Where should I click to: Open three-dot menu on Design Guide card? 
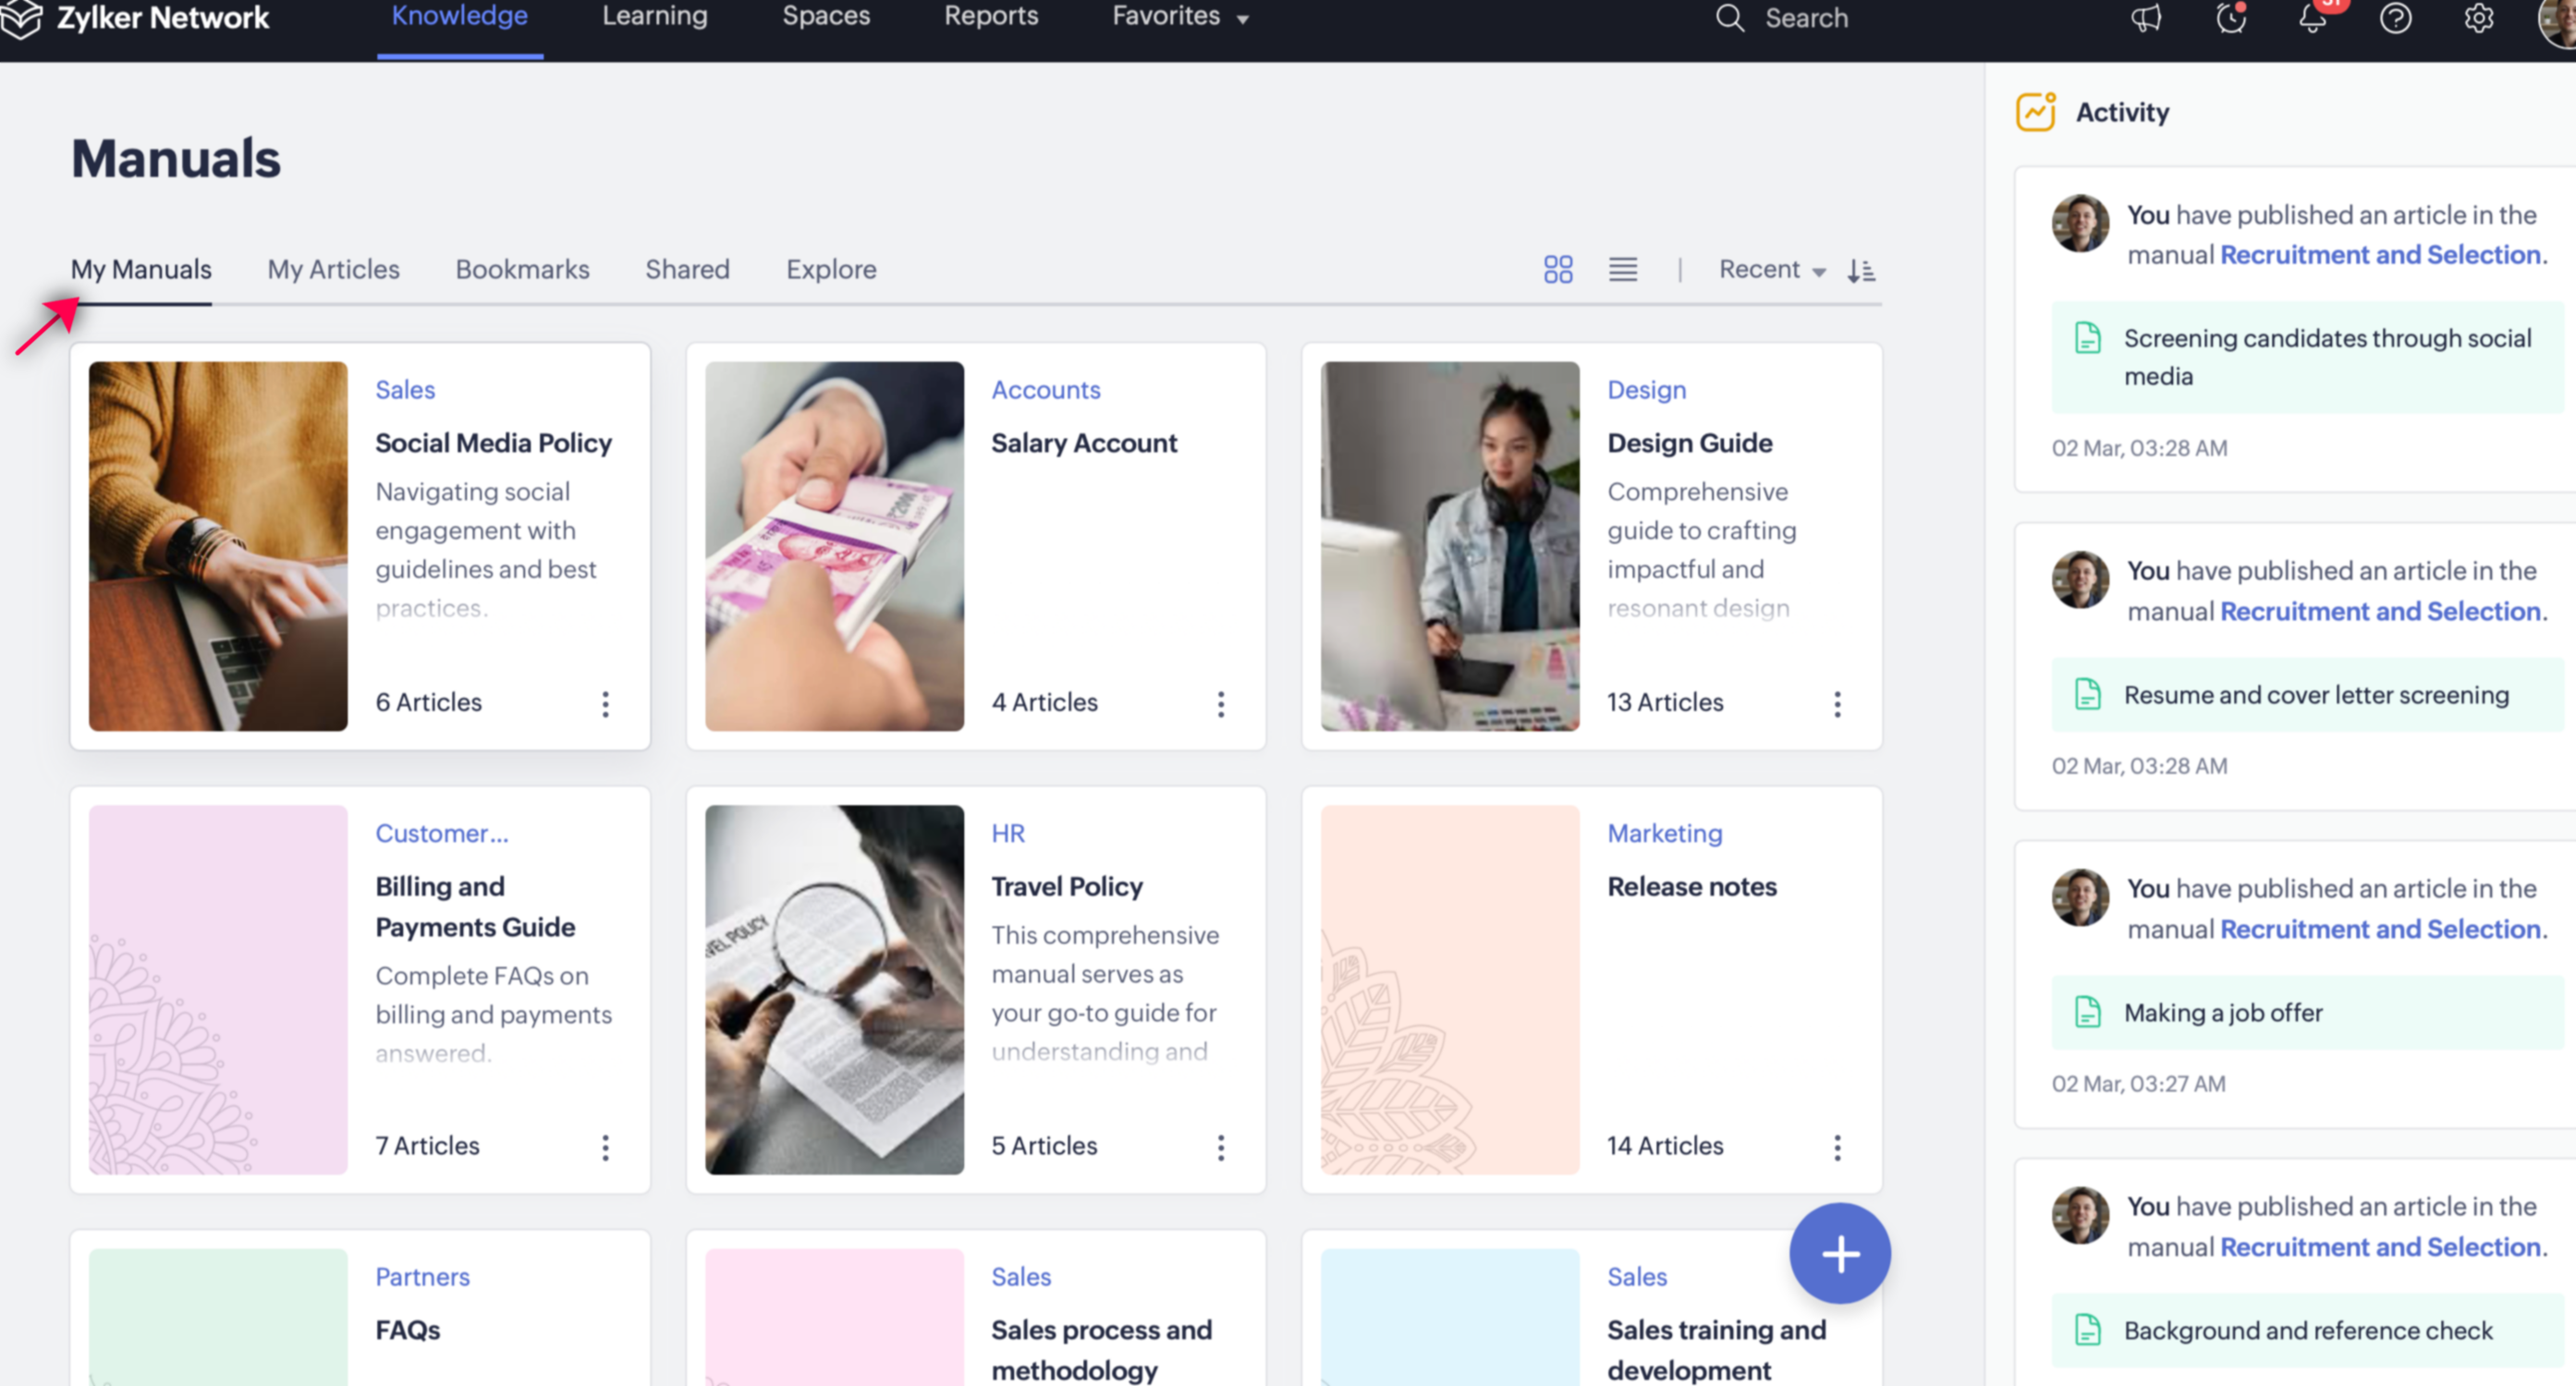(1836, 704)
